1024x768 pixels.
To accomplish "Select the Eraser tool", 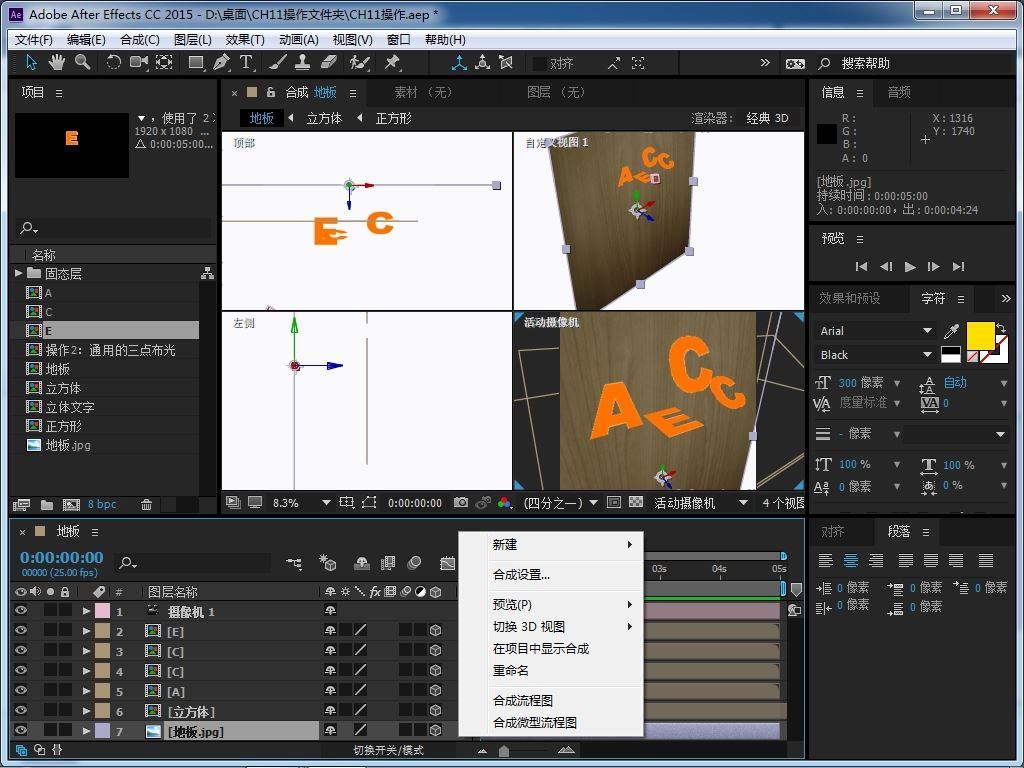I will coord(328,63).
